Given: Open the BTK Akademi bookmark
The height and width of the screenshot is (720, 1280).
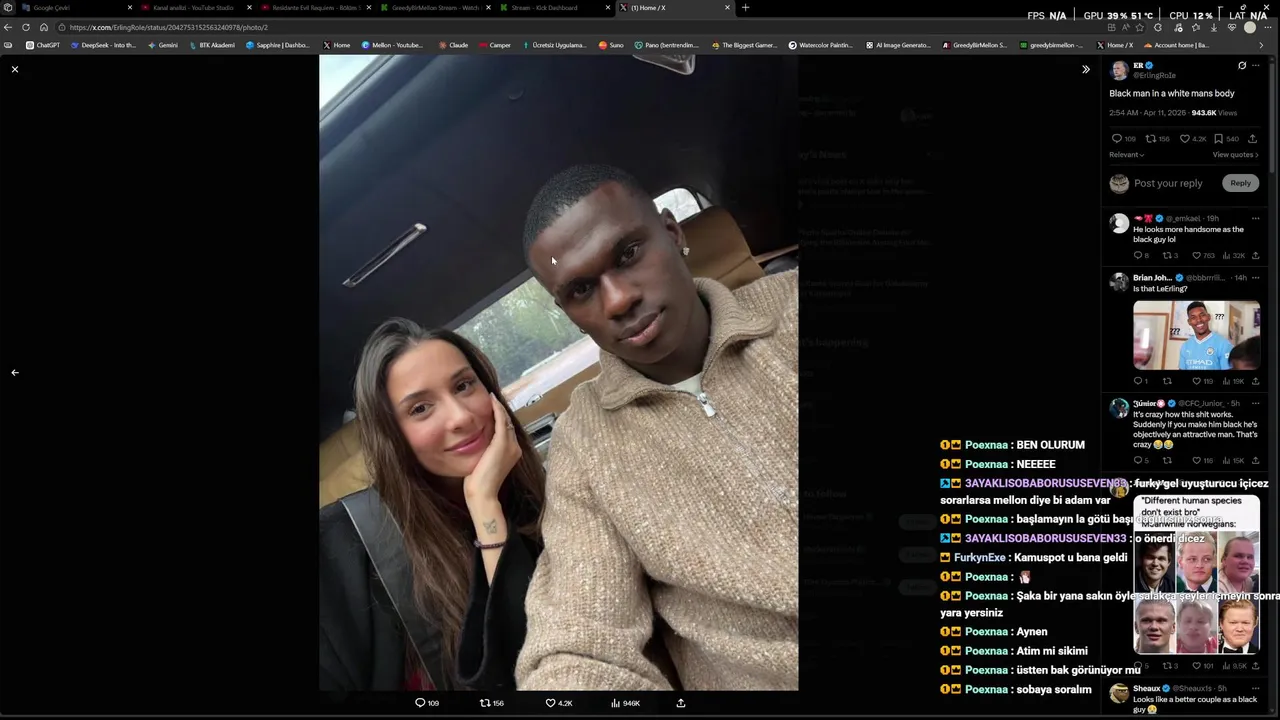Looking at the screenshot, I should pos(212,45).
